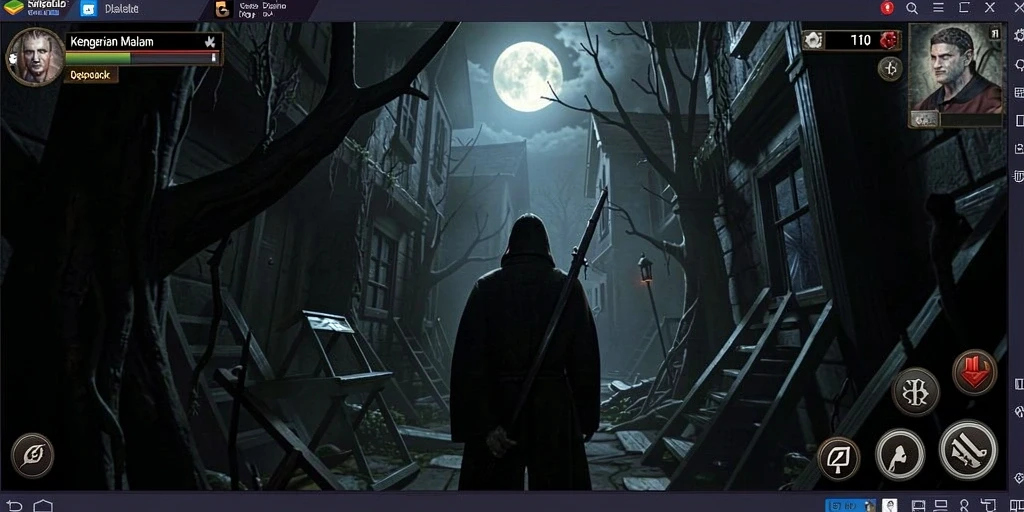Screen dimensions: 1024x512
Task: Click the blue highlighted item in bottom bar
Action: pyautogui.click(x=850, y=505)
